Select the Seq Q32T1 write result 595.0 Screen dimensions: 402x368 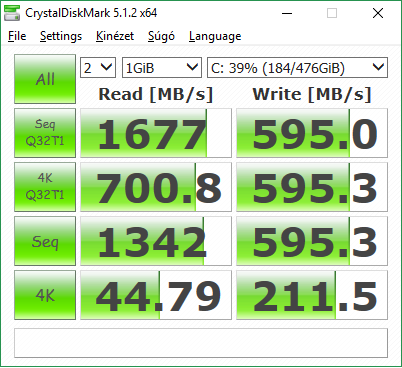point(312,133)
